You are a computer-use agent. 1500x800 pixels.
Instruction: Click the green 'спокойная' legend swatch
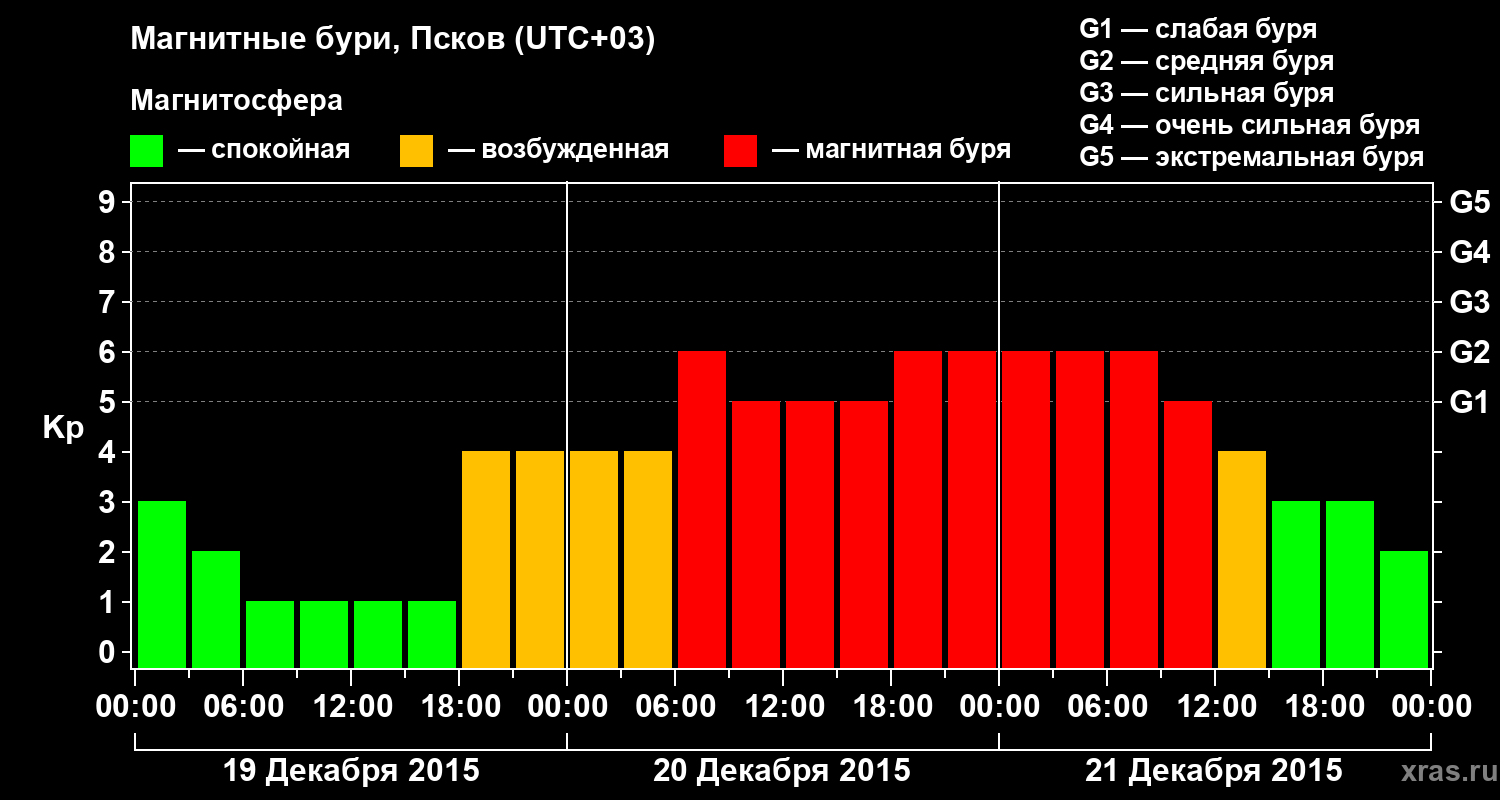pyautogui.click(x=146, y=151)
